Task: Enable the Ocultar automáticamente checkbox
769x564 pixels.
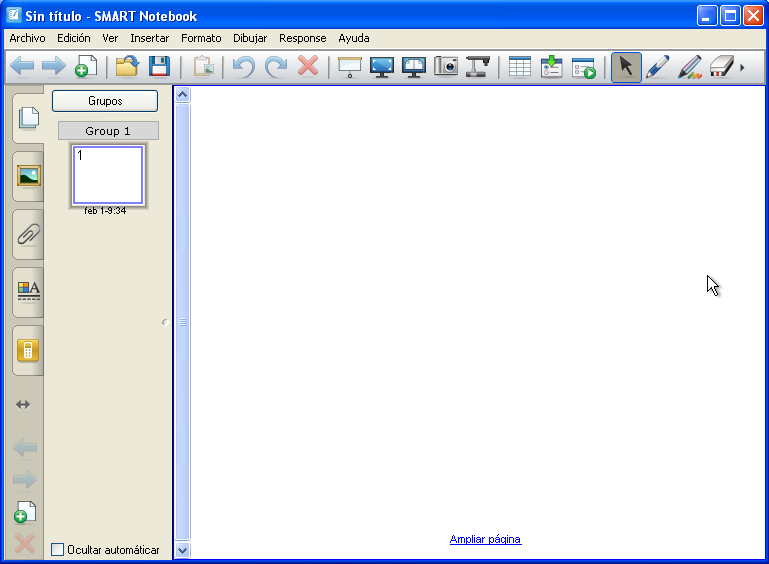Action: [57, 549]
